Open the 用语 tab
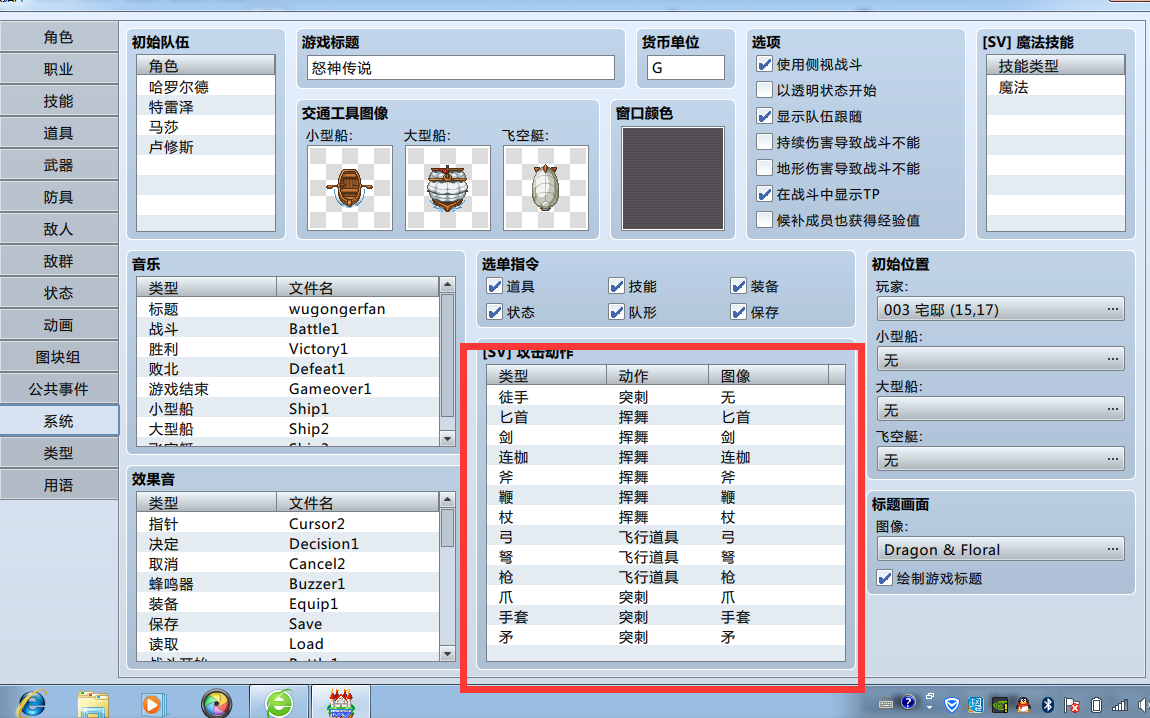1150x718 pixels. click(x=59, y=485)
